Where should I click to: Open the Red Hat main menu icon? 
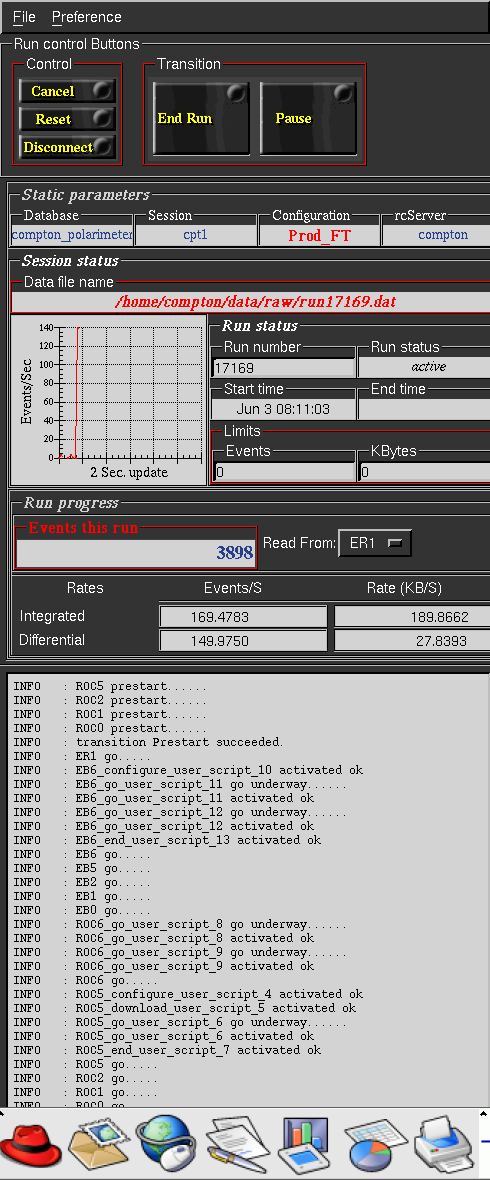pyautogui.click(x=31, y=1144)
